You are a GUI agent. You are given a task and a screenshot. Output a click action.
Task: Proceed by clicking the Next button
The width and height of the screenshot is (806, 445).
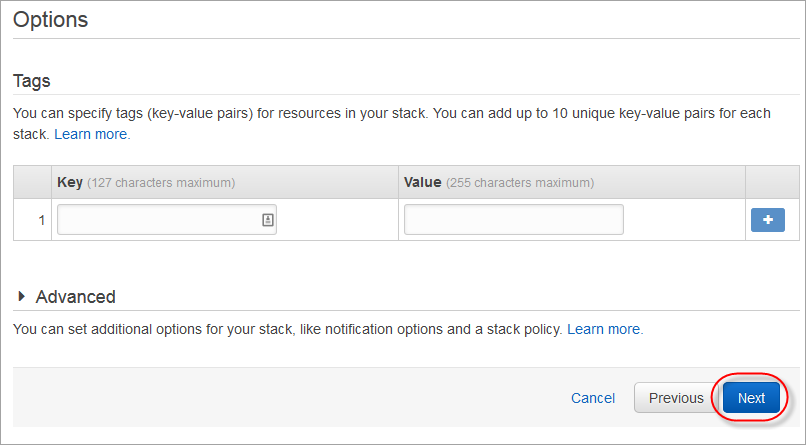[x=751, y=398]
